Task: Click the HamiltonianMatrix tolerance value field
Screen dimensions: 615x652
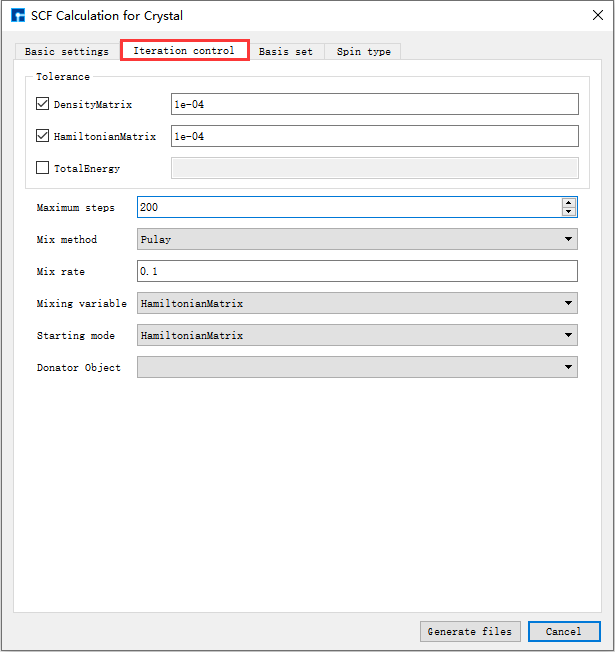Action: pyautogui.click(x=374, y=136)
